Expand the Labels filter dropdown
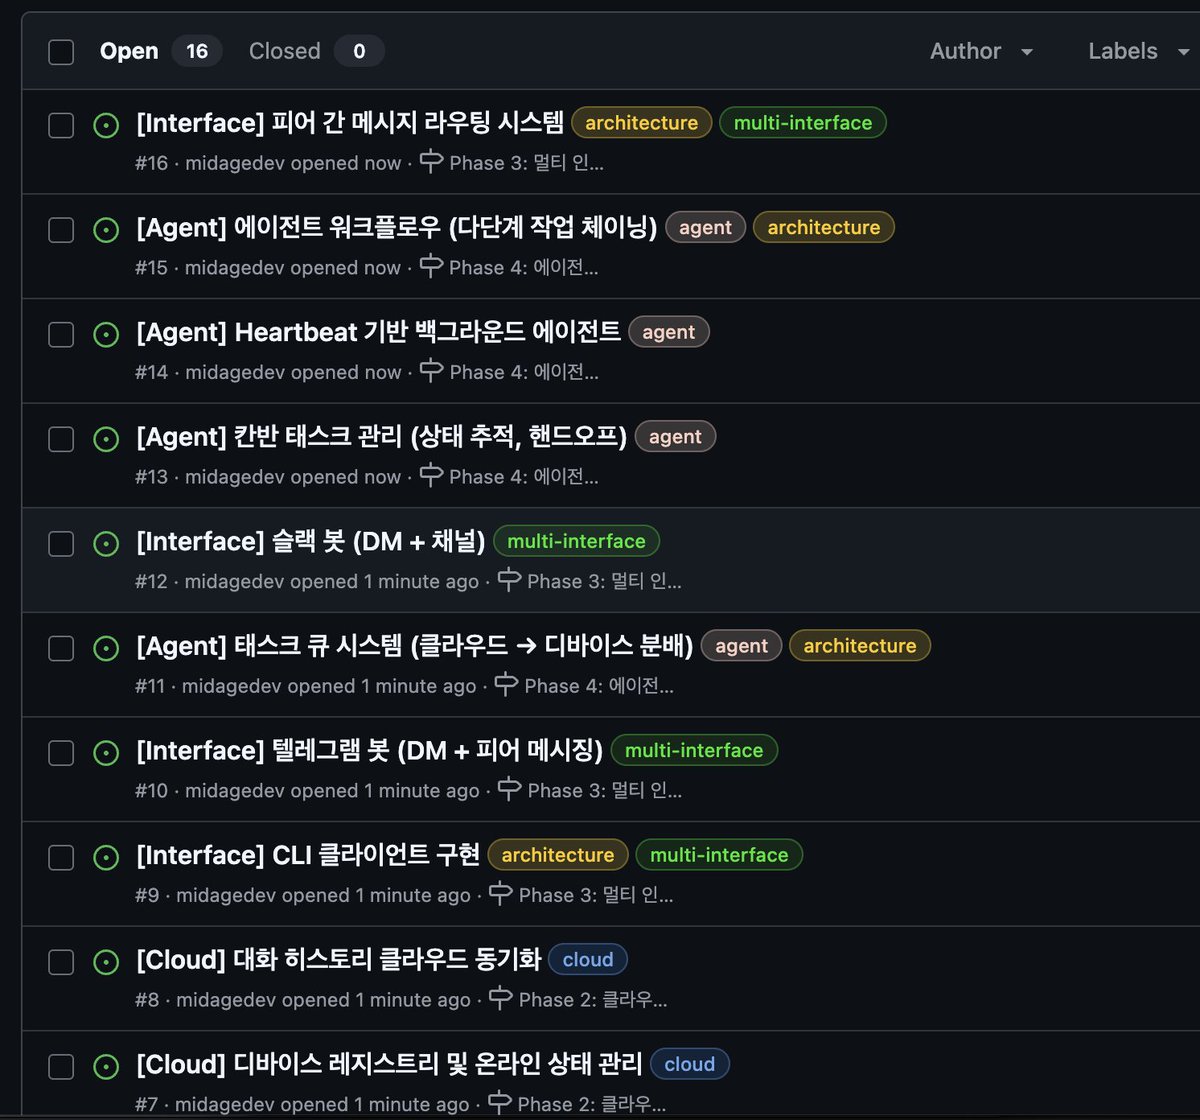1200x1120 pixels. point(1137,52)
